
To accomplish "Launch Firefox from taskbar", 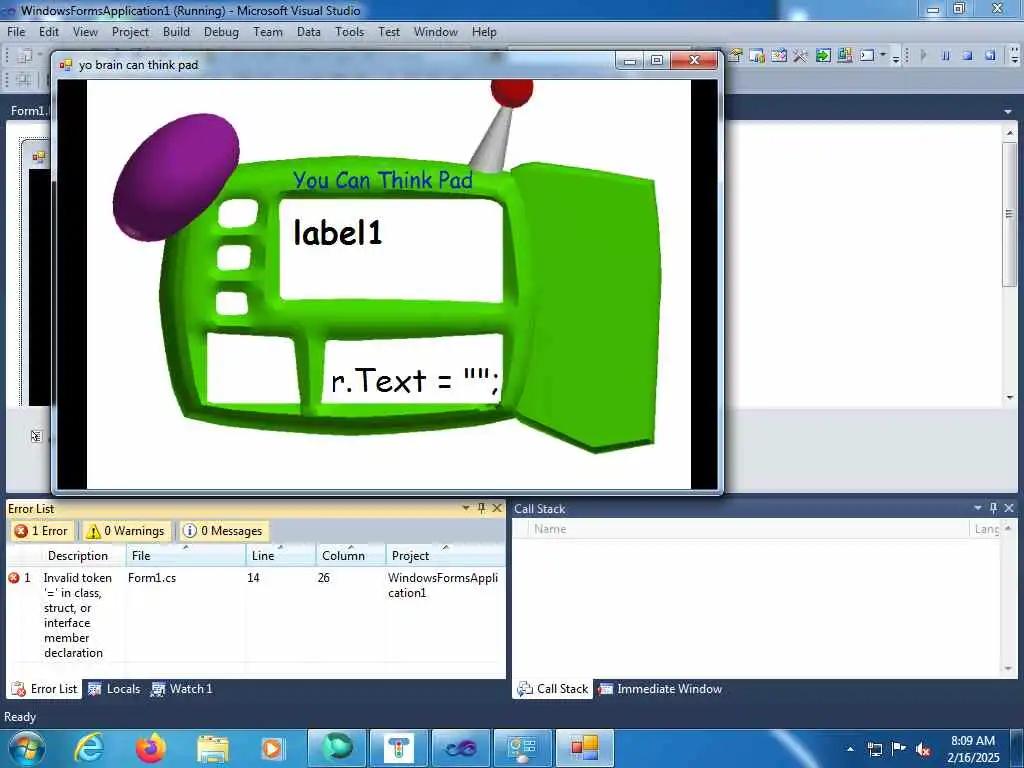I will click(x=151, y=748).
